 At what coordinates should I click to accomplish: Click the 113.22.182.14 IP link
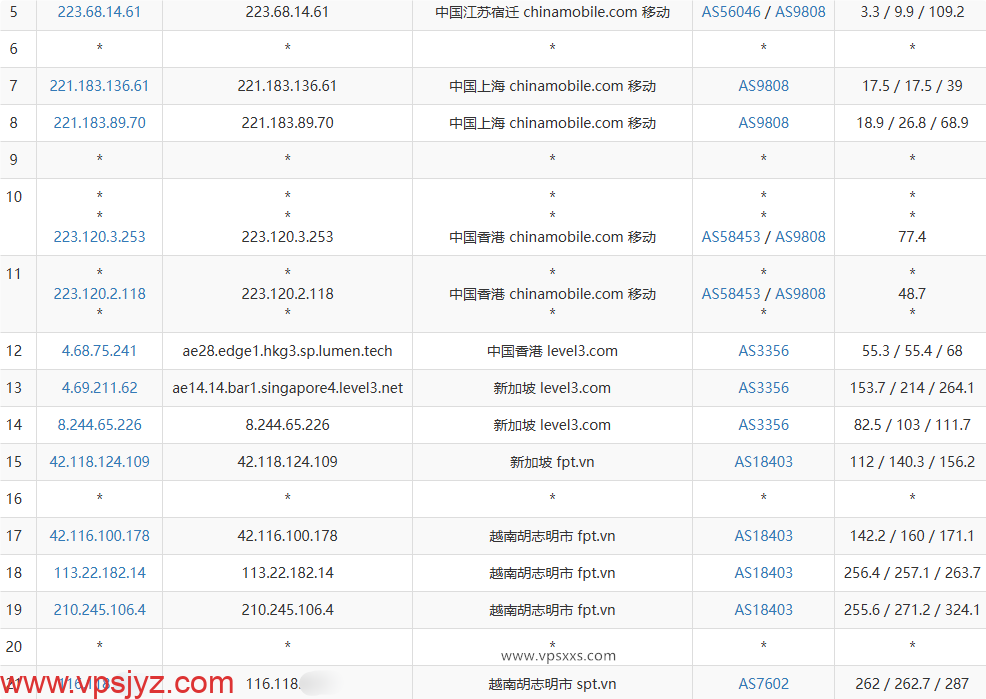point(99,573)
